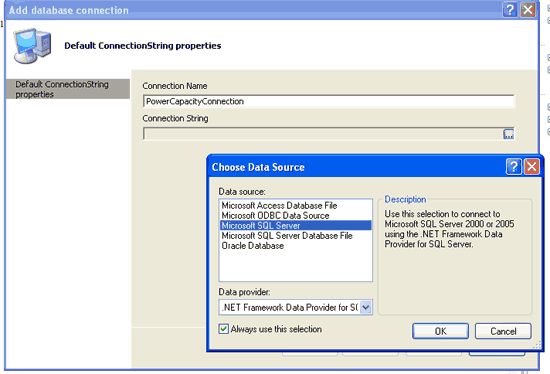Image resolution: width=550 pixels, height=374 pixels.
Task: Click the Description group label
Action: pos(405,199)
